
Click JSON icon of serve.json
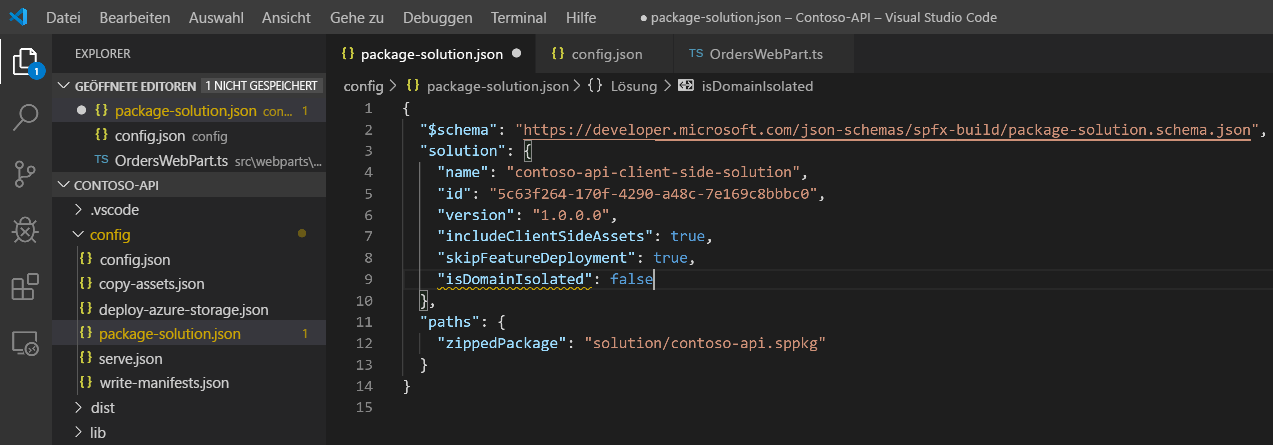pyautogui.click(x=86, y=358)
